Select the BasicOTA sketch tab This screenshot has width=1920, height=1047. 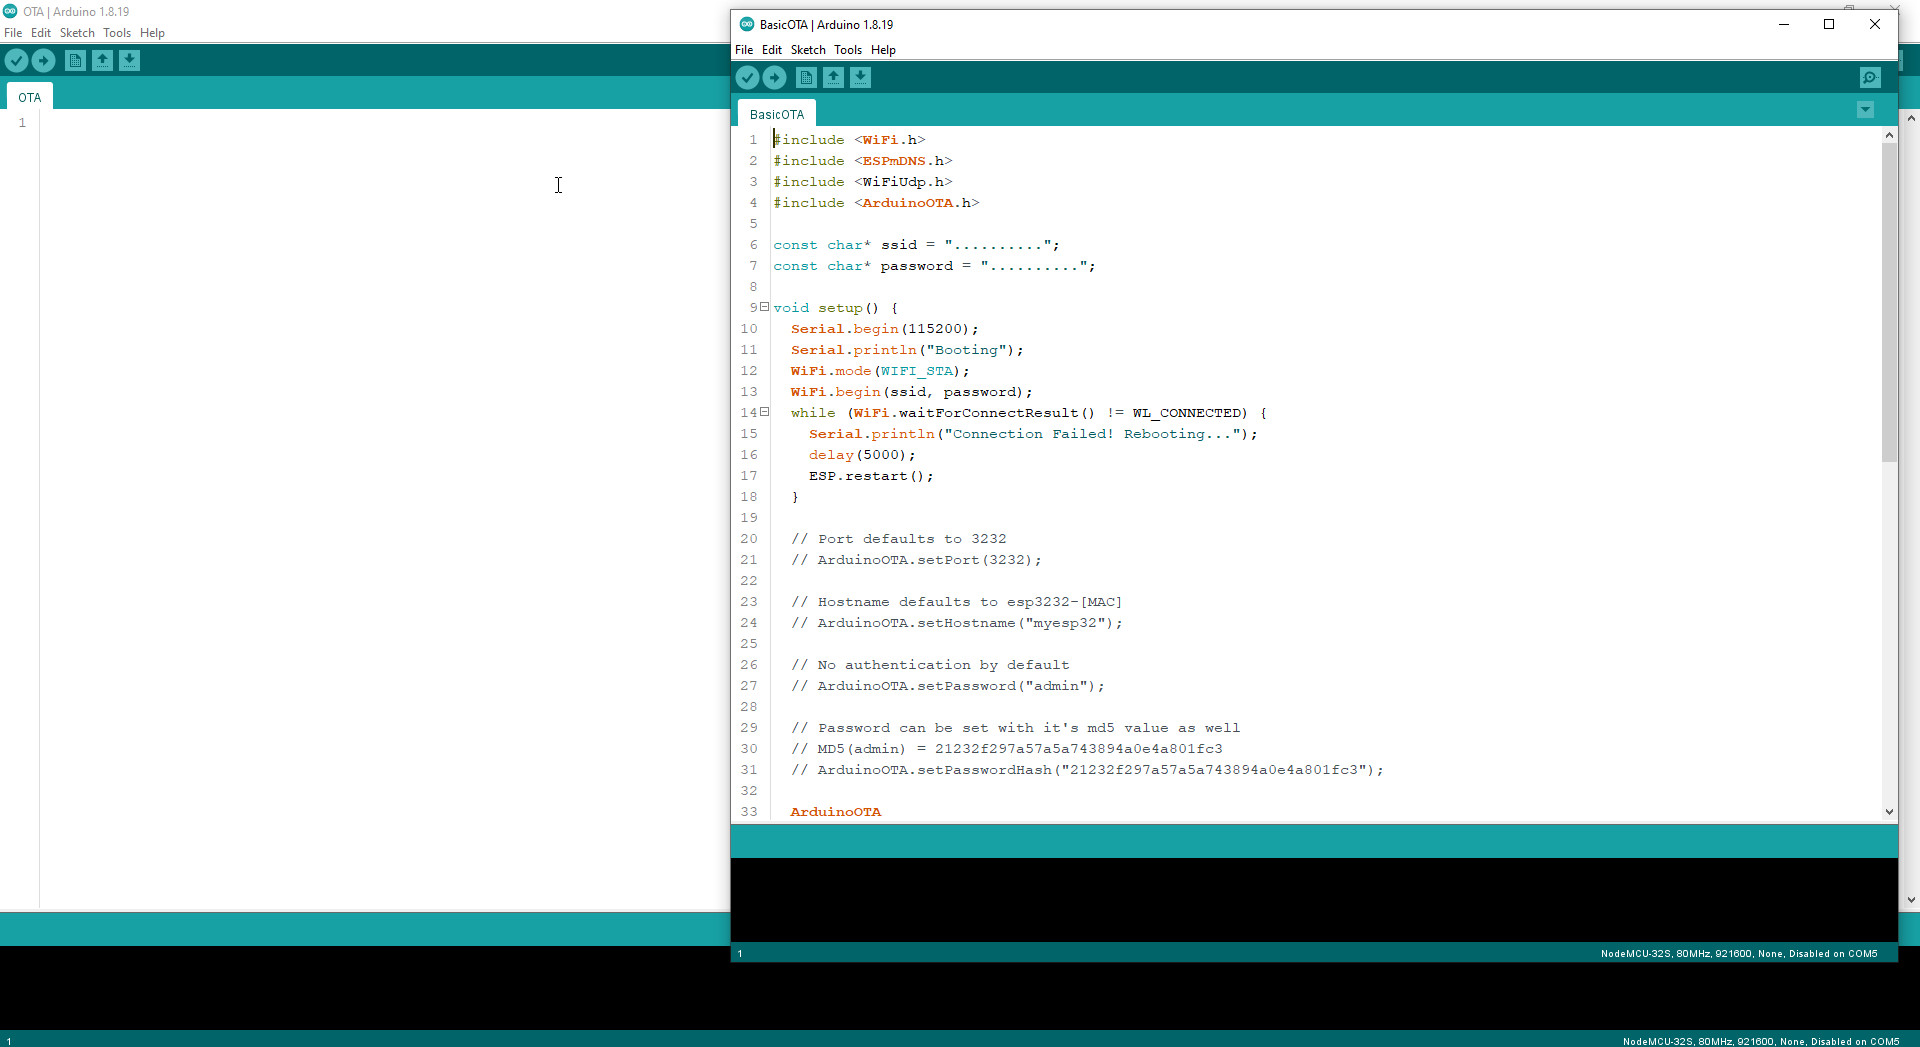[777, 114]
